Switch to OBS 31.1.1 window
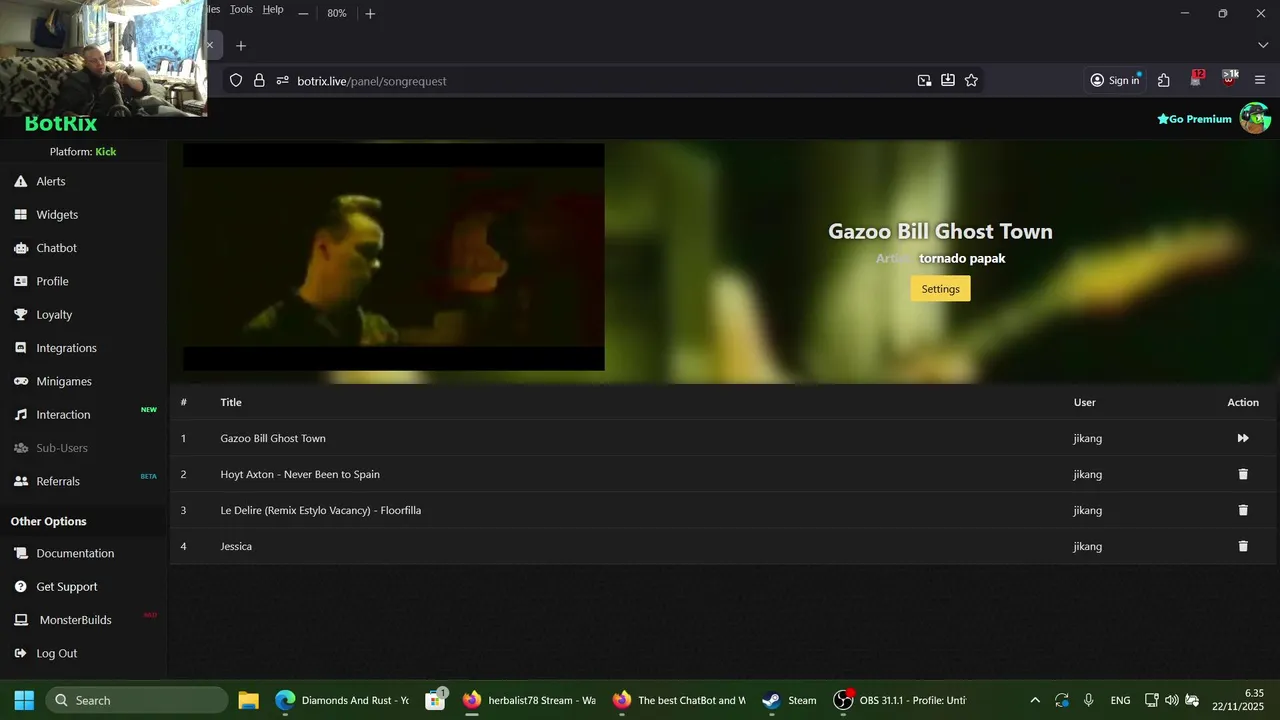This screenshot has width=1280, height=720. (900, 700)
